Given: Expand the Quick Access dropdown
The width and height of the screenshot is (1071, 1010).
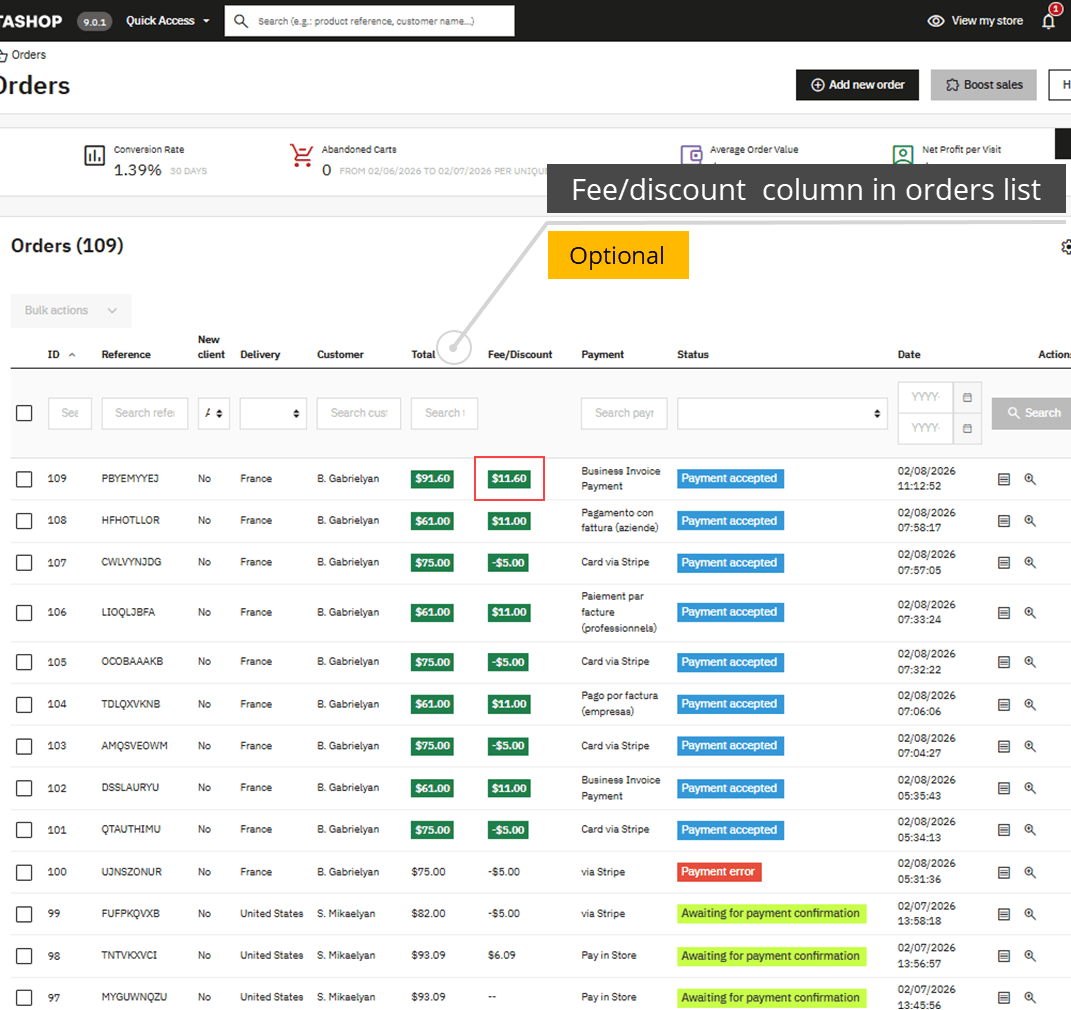Looking at the screenshot, I should (167, 21).
